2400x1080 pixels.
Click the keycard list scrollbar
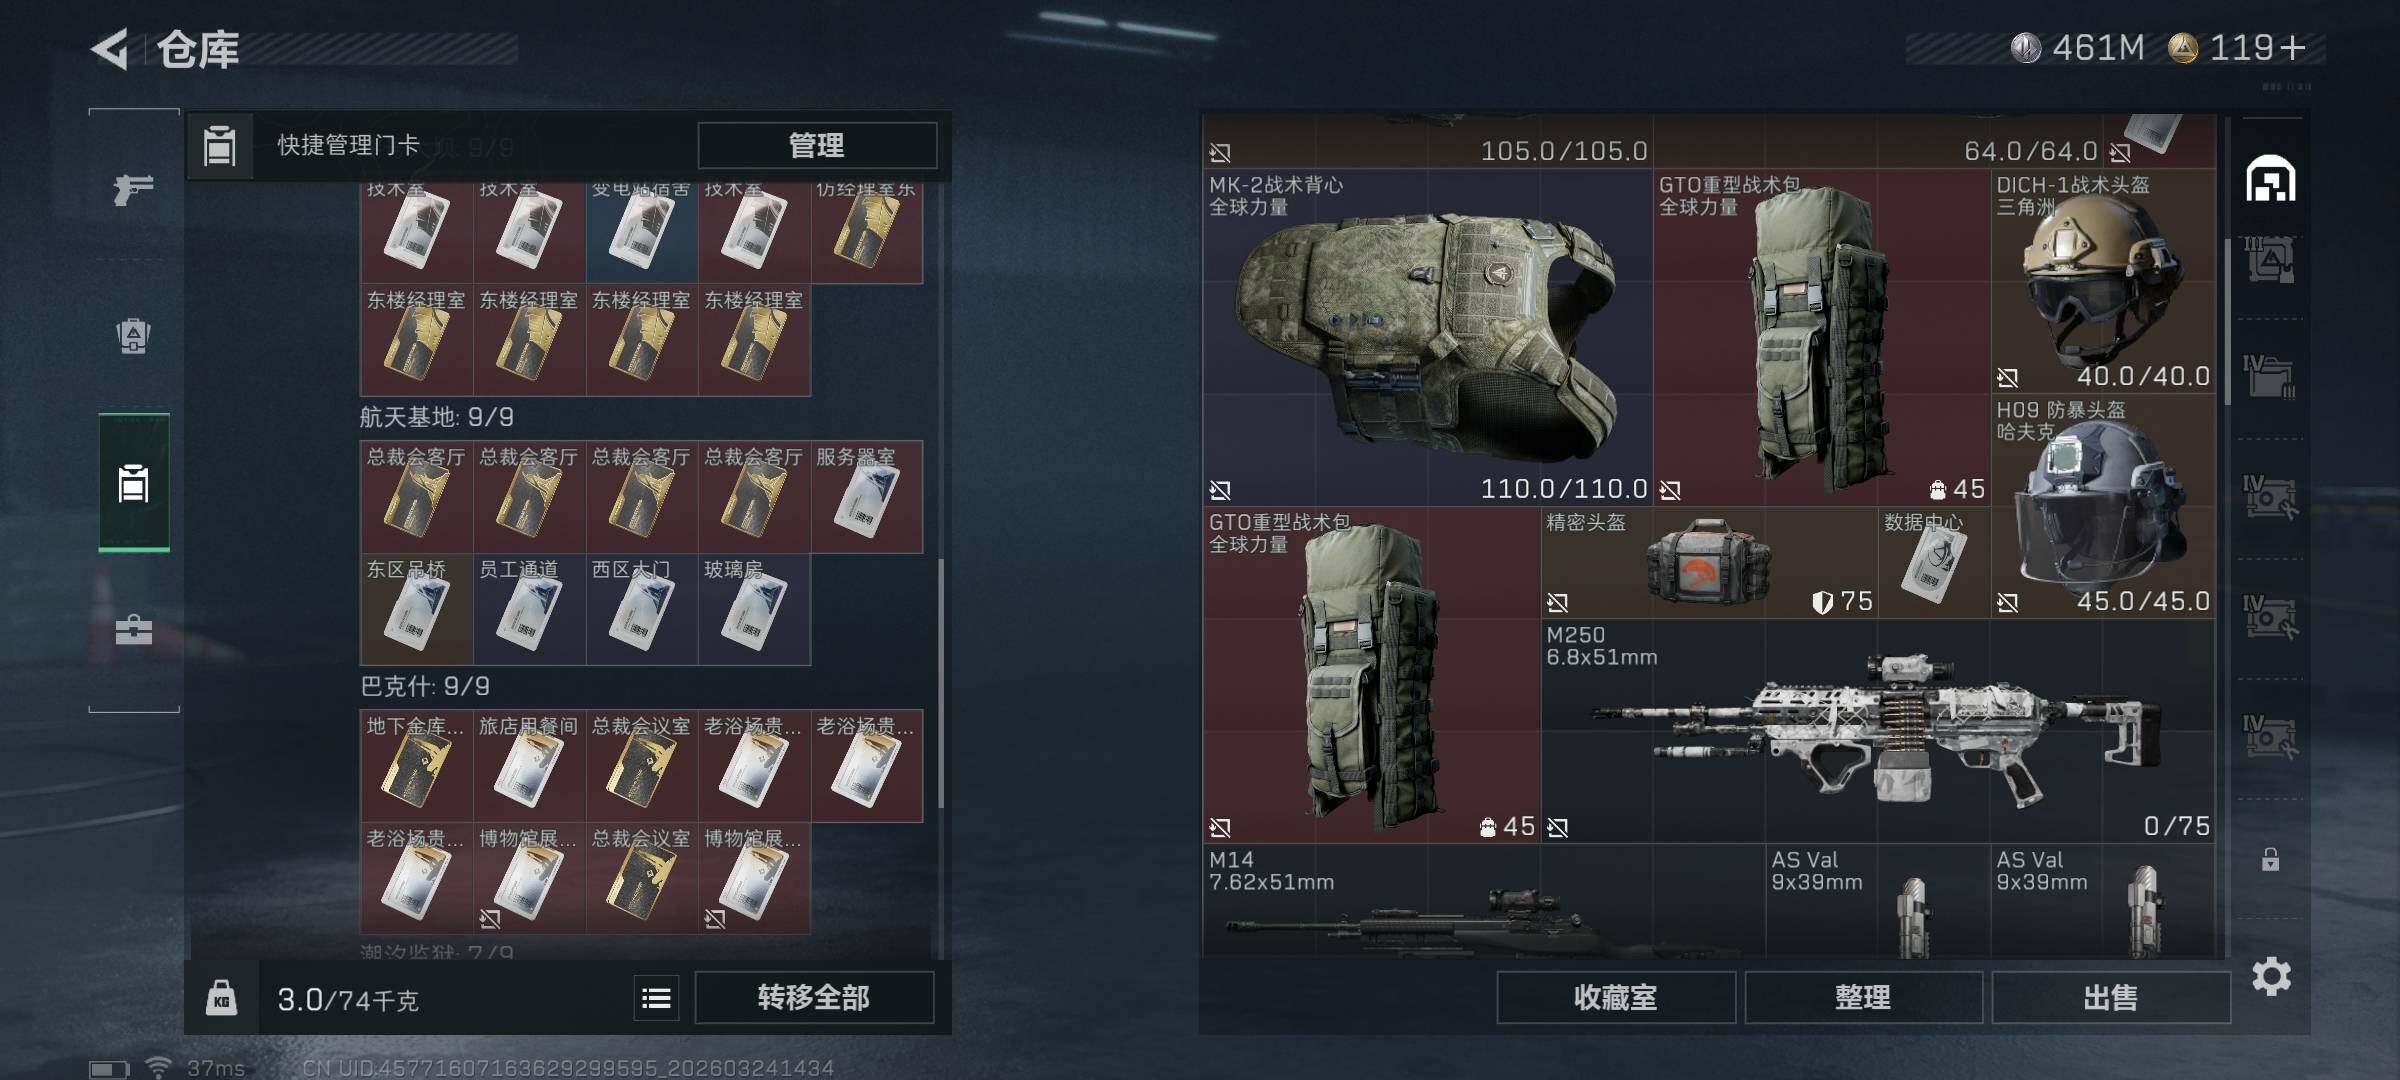coord(941,684)
